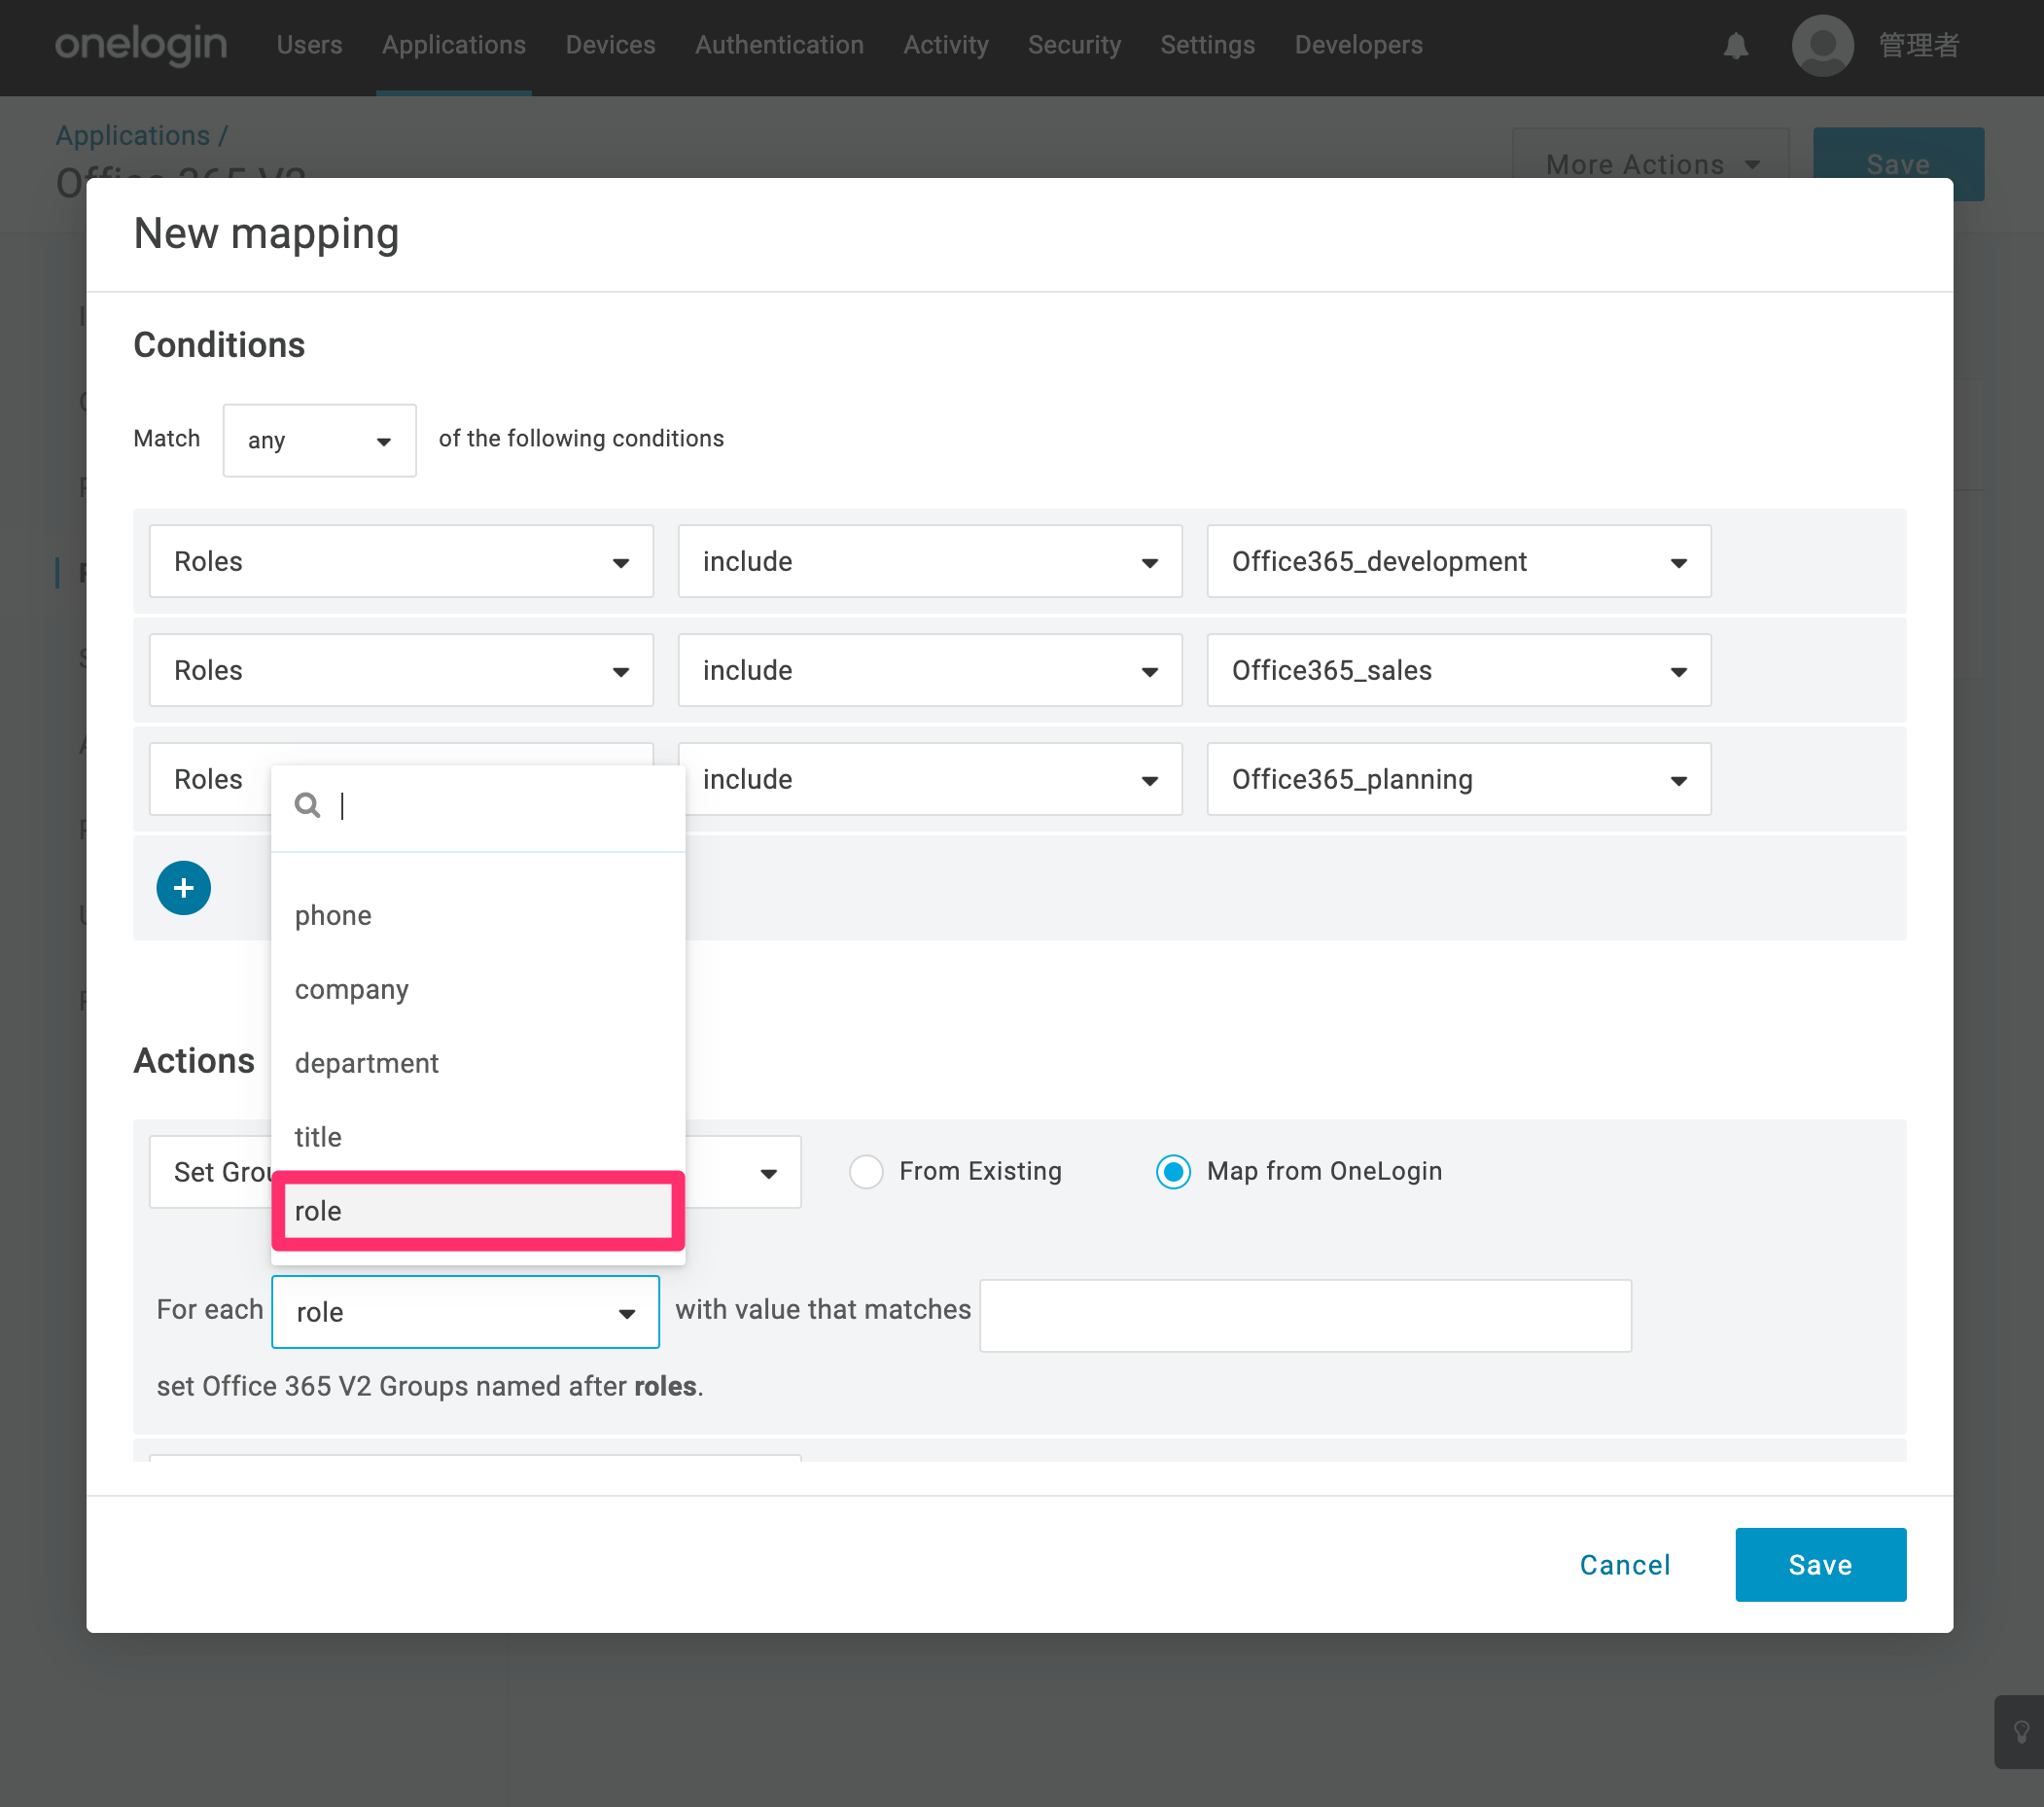2044x1807 pixels.
Task: Open Roles dropdown in Office365_development row
Action: coord(401,561)
